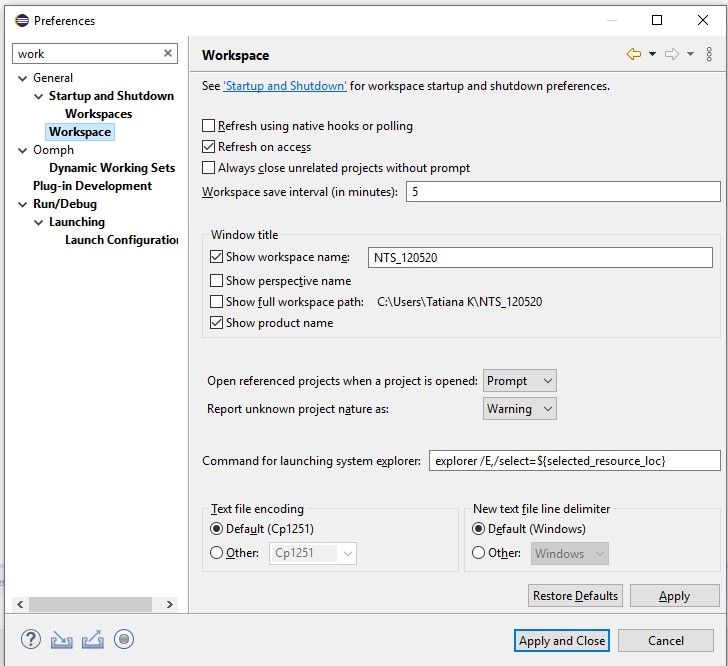Collapse the Run/Debug tree node
The height and width of the screenshot is (666, 728).
point(22,204)
